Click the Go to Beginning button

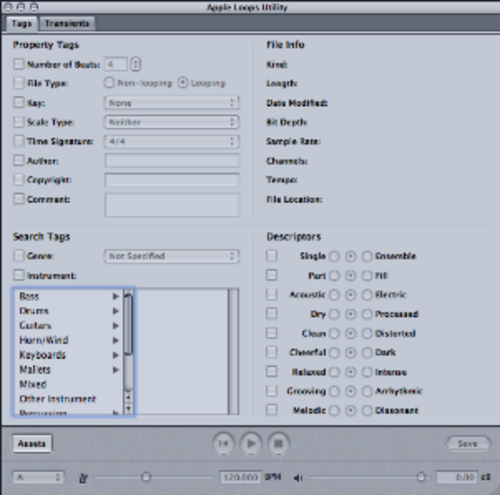pos(223,444)
